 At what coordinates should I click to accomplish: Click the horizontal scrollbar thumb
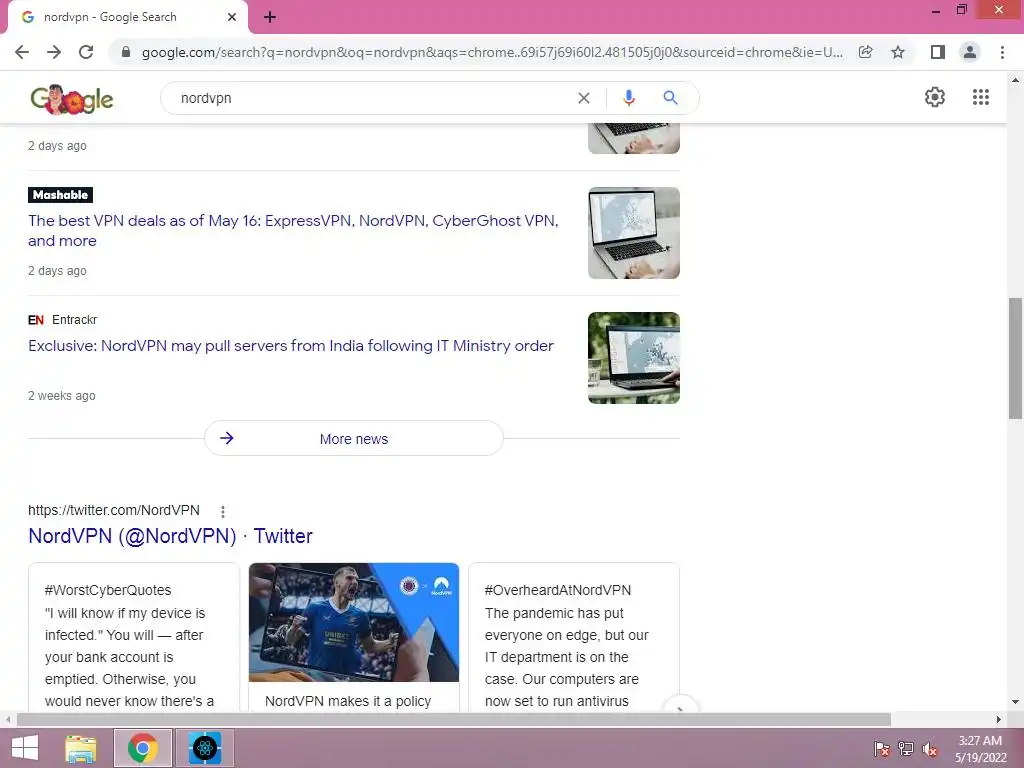click(454, 720)
